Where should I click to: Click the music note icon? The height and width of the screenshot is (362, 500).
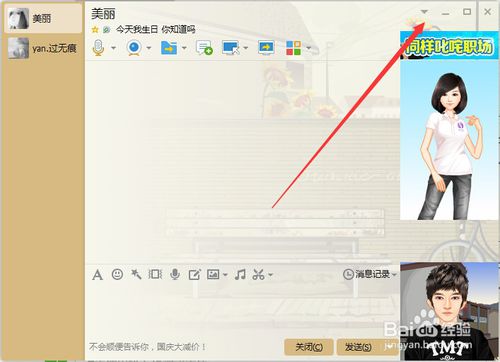[240, 274]
